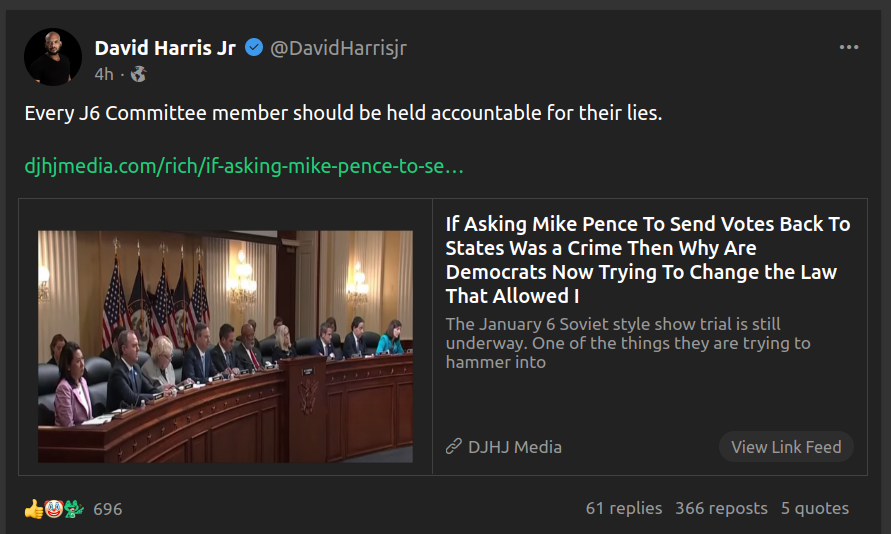Open the djhjmedia.com article link
This screenshot has width=891, height=534.
click(x=244, y=166)
